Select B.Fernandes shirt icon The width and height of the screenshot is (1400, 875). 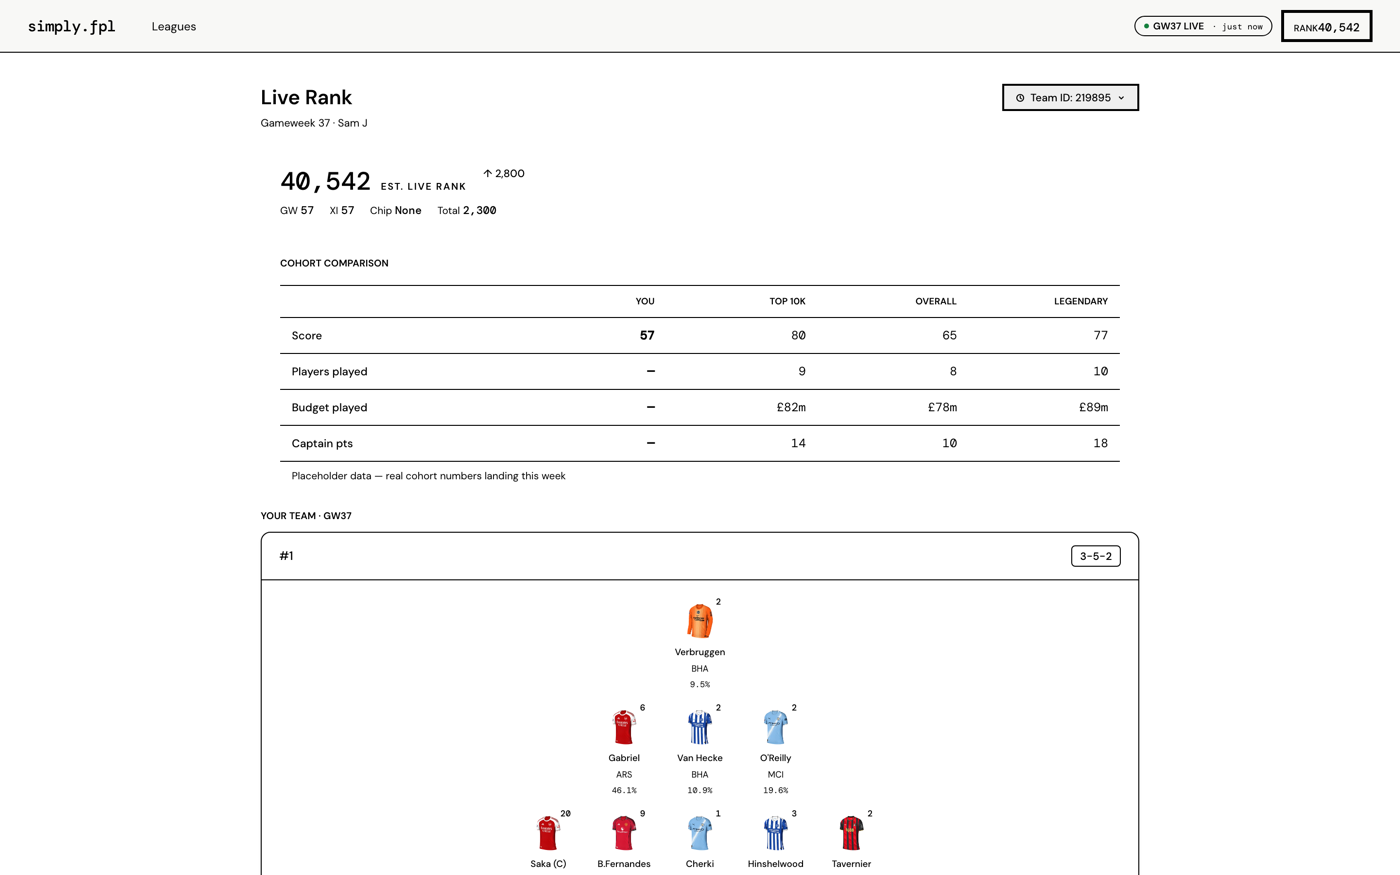tap(624, 833)
